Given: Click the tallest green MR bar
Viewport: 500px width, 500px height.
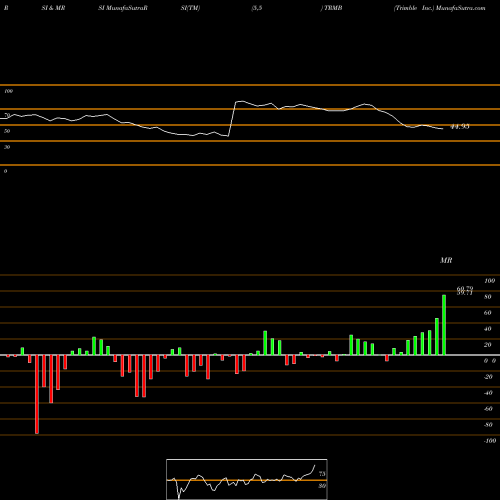Looking at the screenshot, I should coord(444,325).
